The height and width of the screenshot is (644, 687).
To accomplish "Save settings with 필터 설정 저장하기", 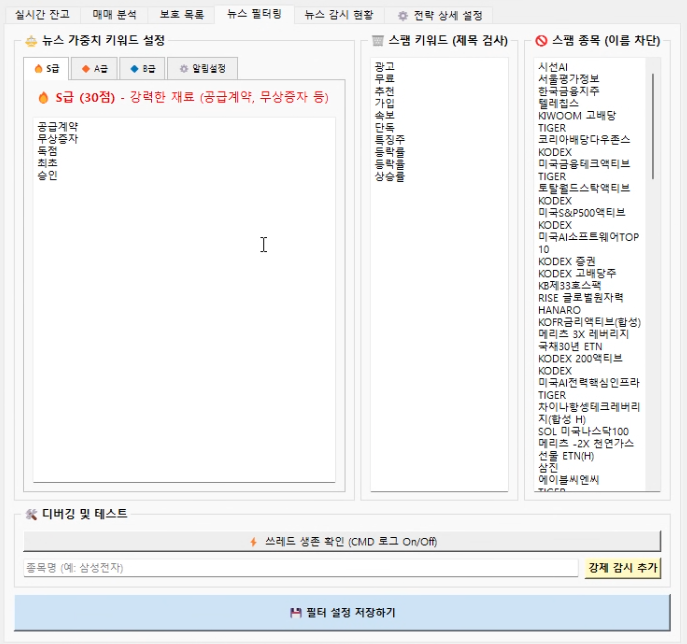I will pyautogui.click(x=342, y=612).
